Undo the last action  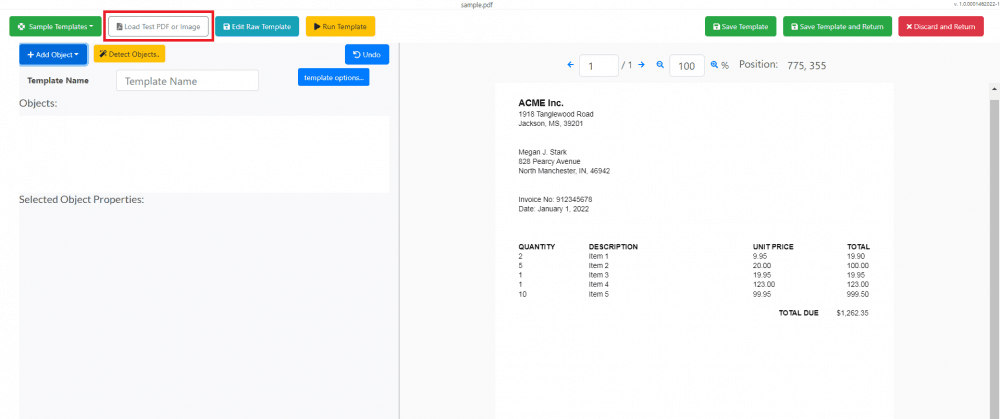[367, 54]
